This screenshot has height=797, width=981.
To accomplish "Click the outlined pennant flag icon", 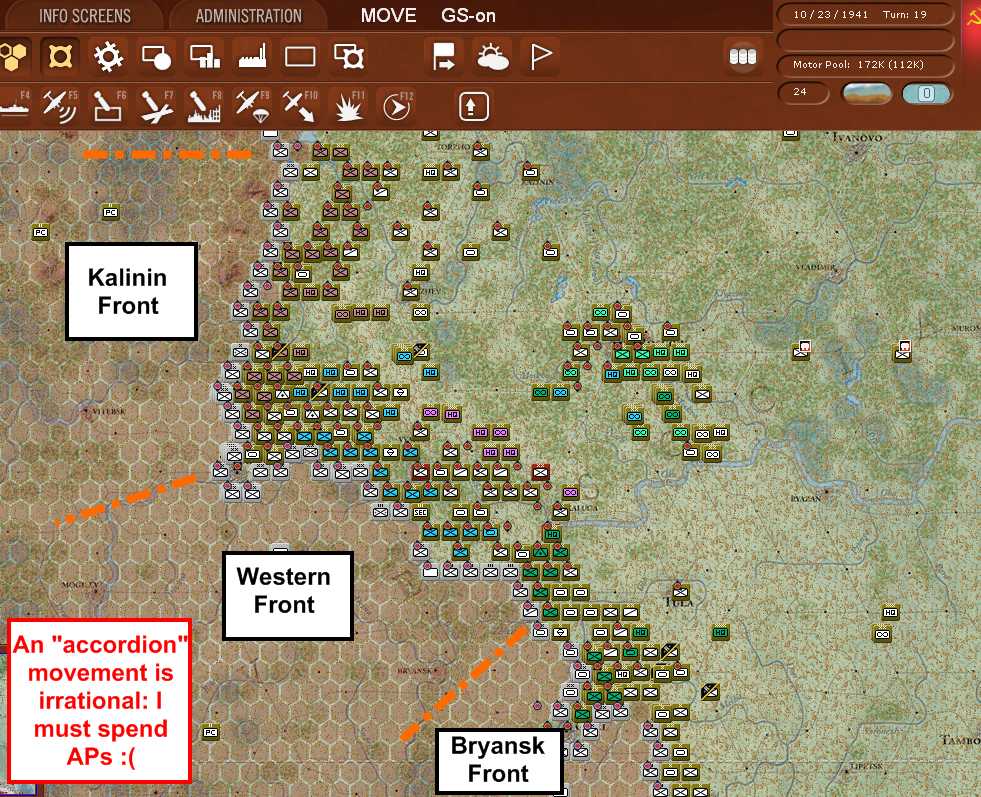I will 541,57.
